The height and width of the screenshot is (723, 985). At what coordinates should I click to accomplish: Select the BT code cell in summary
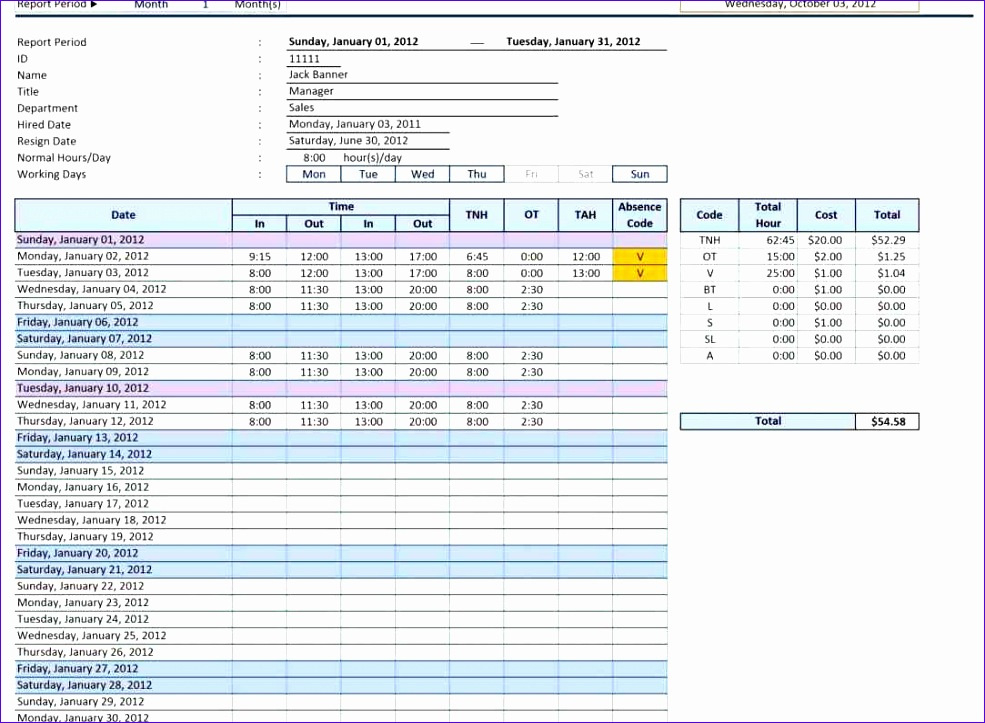coord(709,290)
